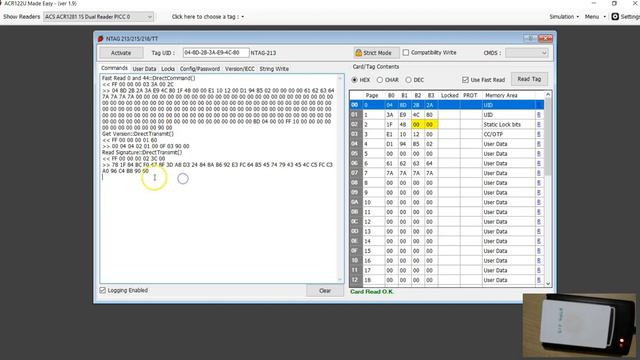
Task: Click the Settings gear icon in top bar
Action: pos(615,16)
